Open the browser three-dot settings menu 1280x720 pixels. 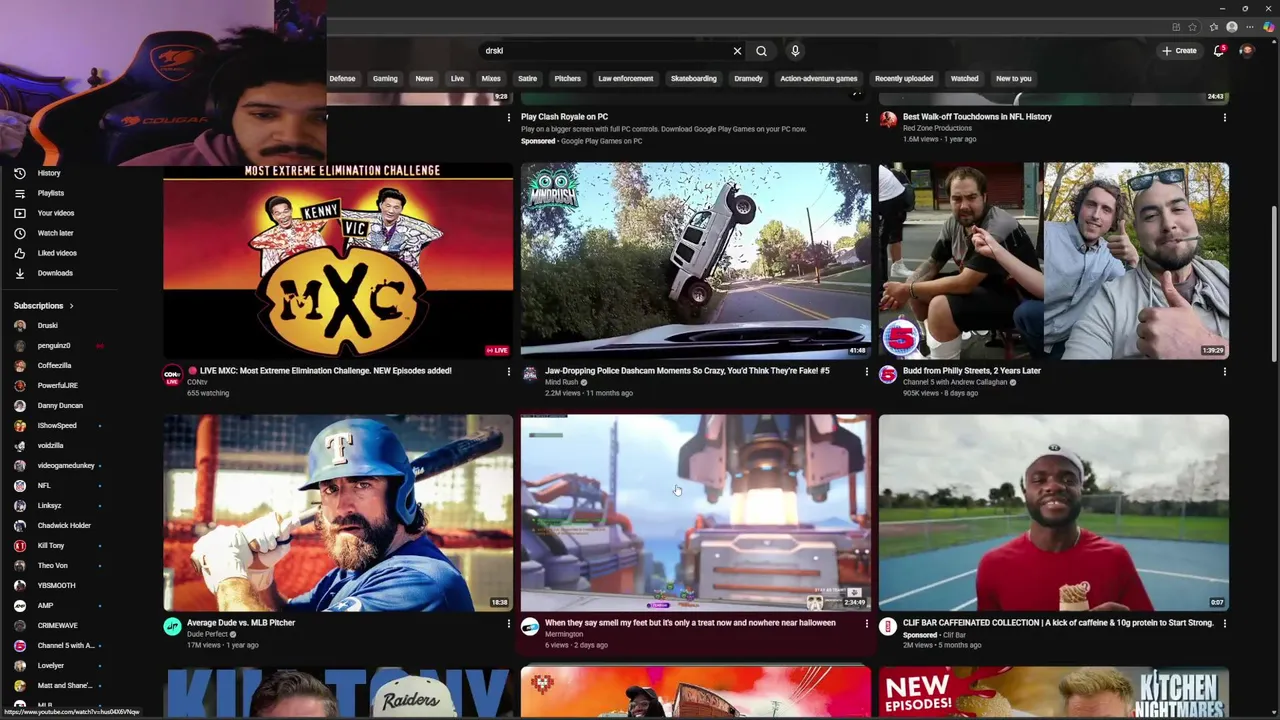pos(1250,27)
